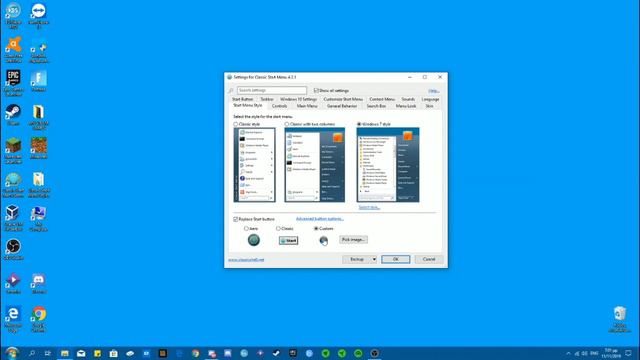The width and height of the screenshot is (640, 360).
Task: Open the OBS icon on the taskbar
Action: (x=374, y=353)
